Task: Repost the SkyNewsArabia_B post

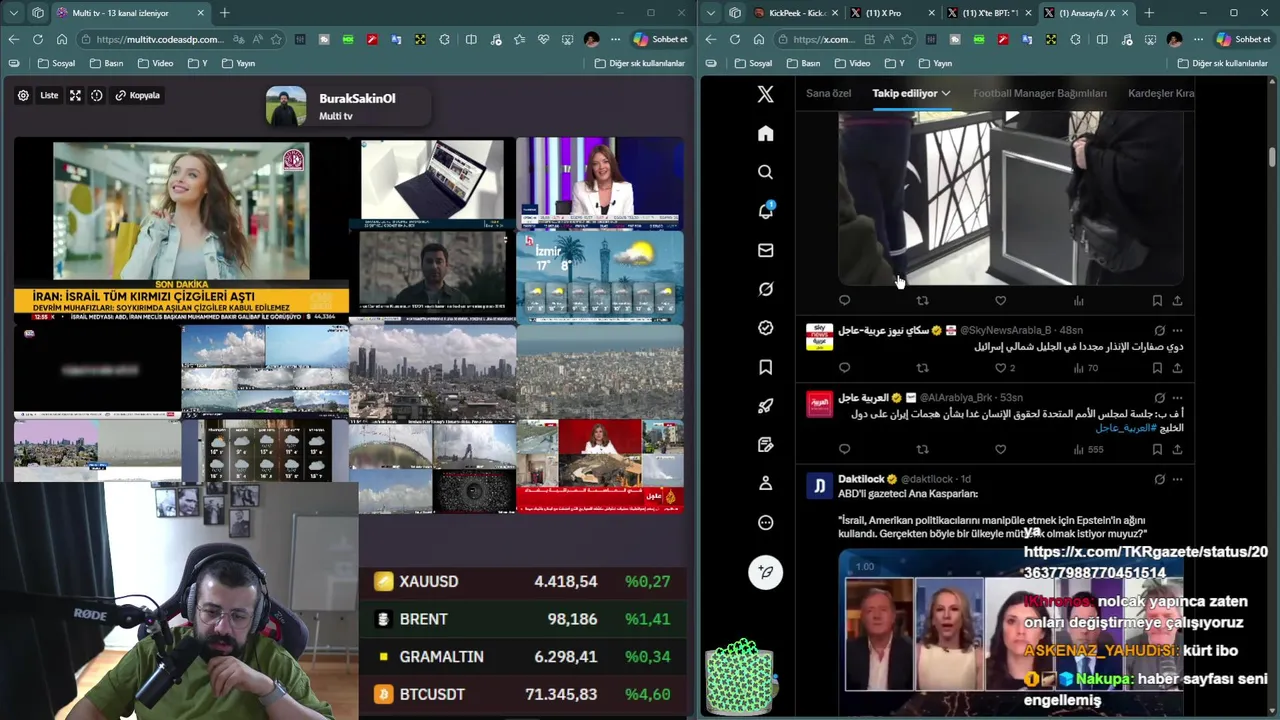Action: (x=922, y=368)
